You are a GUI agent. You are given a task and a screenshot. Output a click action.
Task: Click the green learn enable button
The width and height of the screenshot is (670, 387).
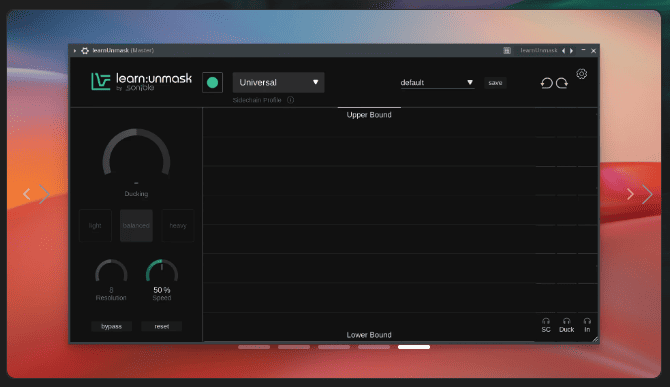click(x=212, y=83)
